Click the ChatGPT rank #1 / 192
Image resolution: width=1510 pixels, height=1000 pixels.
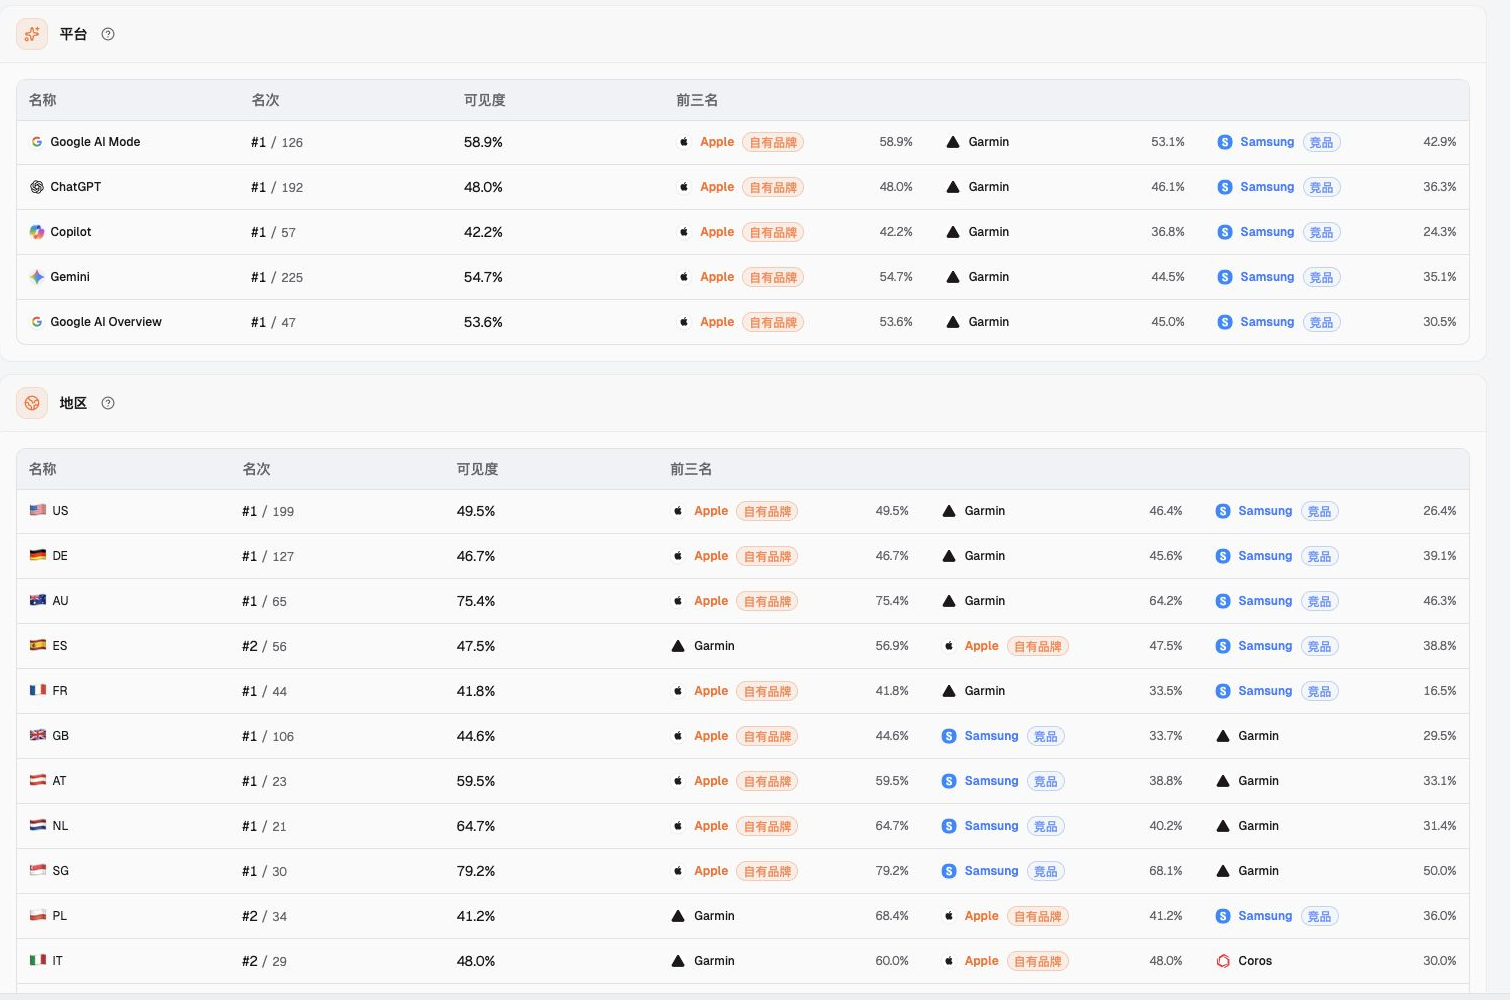point(277,187)
